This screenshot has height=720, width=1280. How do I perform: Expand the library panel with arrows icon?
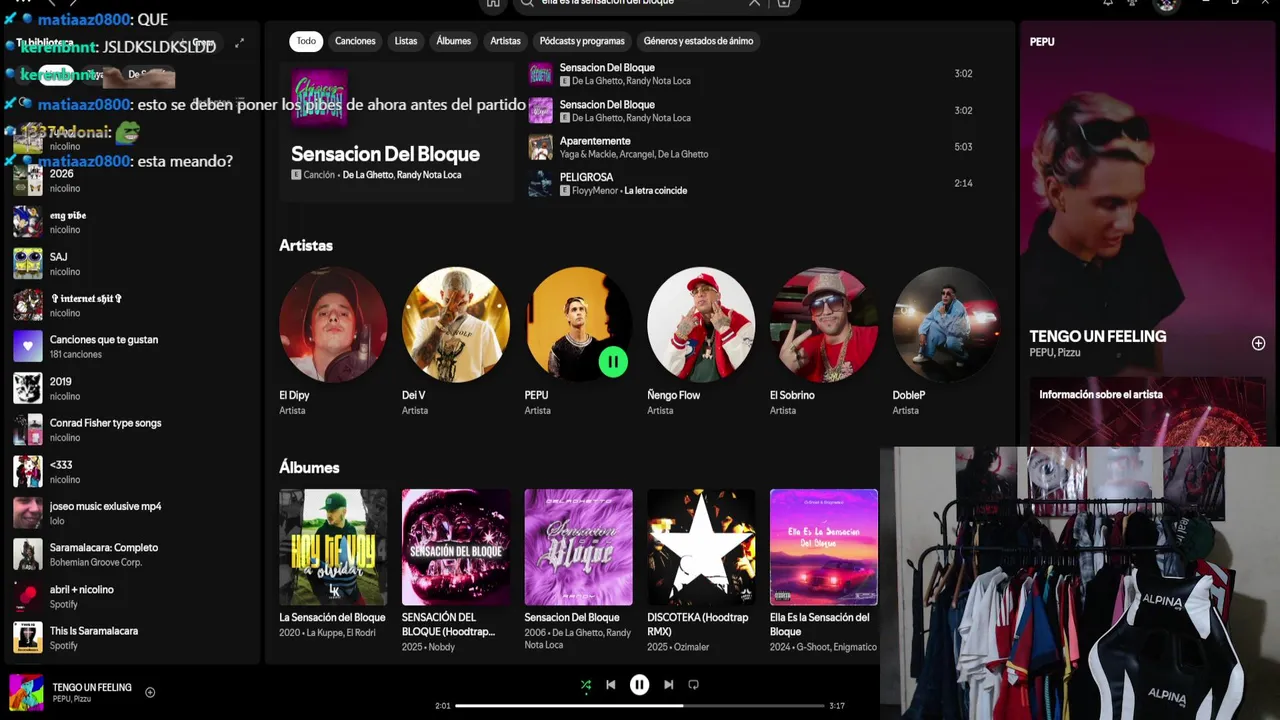239,43
